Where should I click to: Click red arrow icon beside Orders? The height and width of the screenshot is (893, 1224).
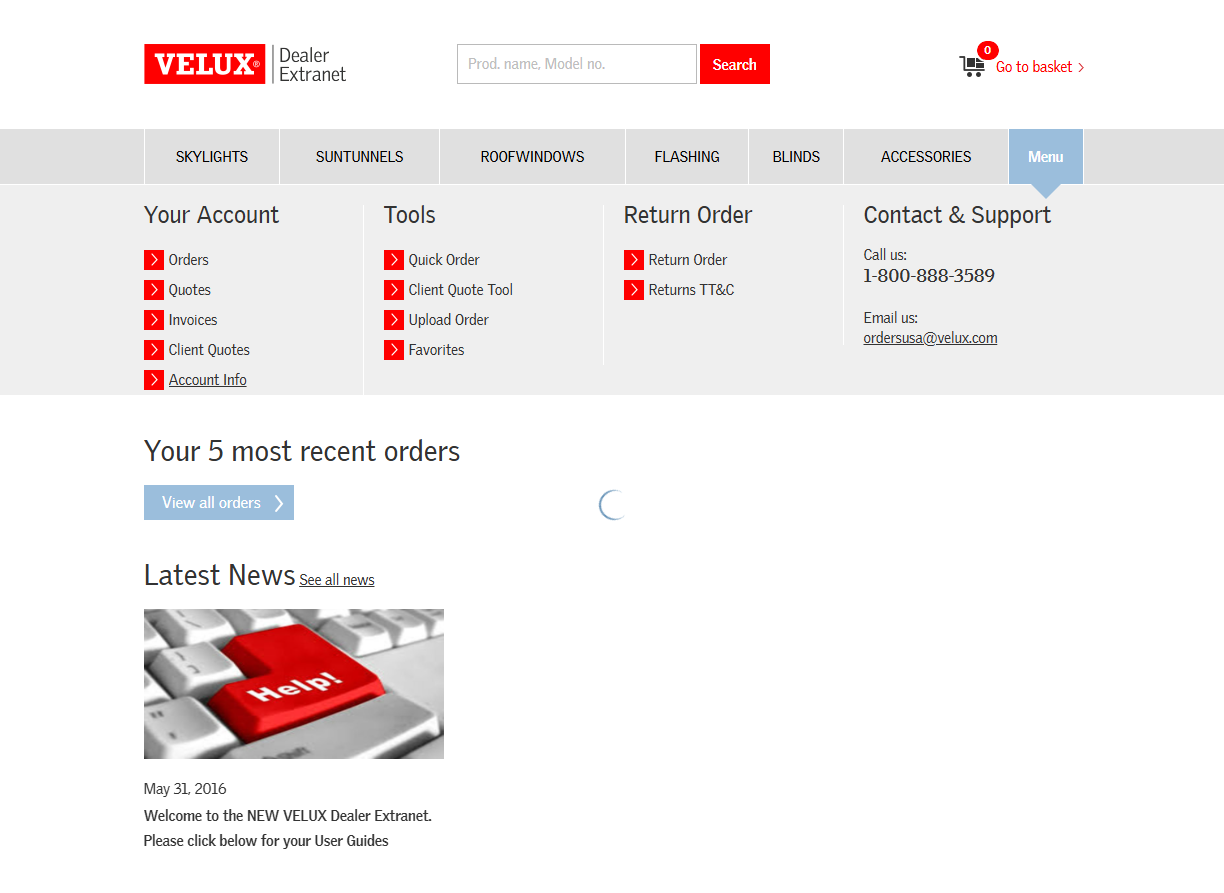pos(154,260)
